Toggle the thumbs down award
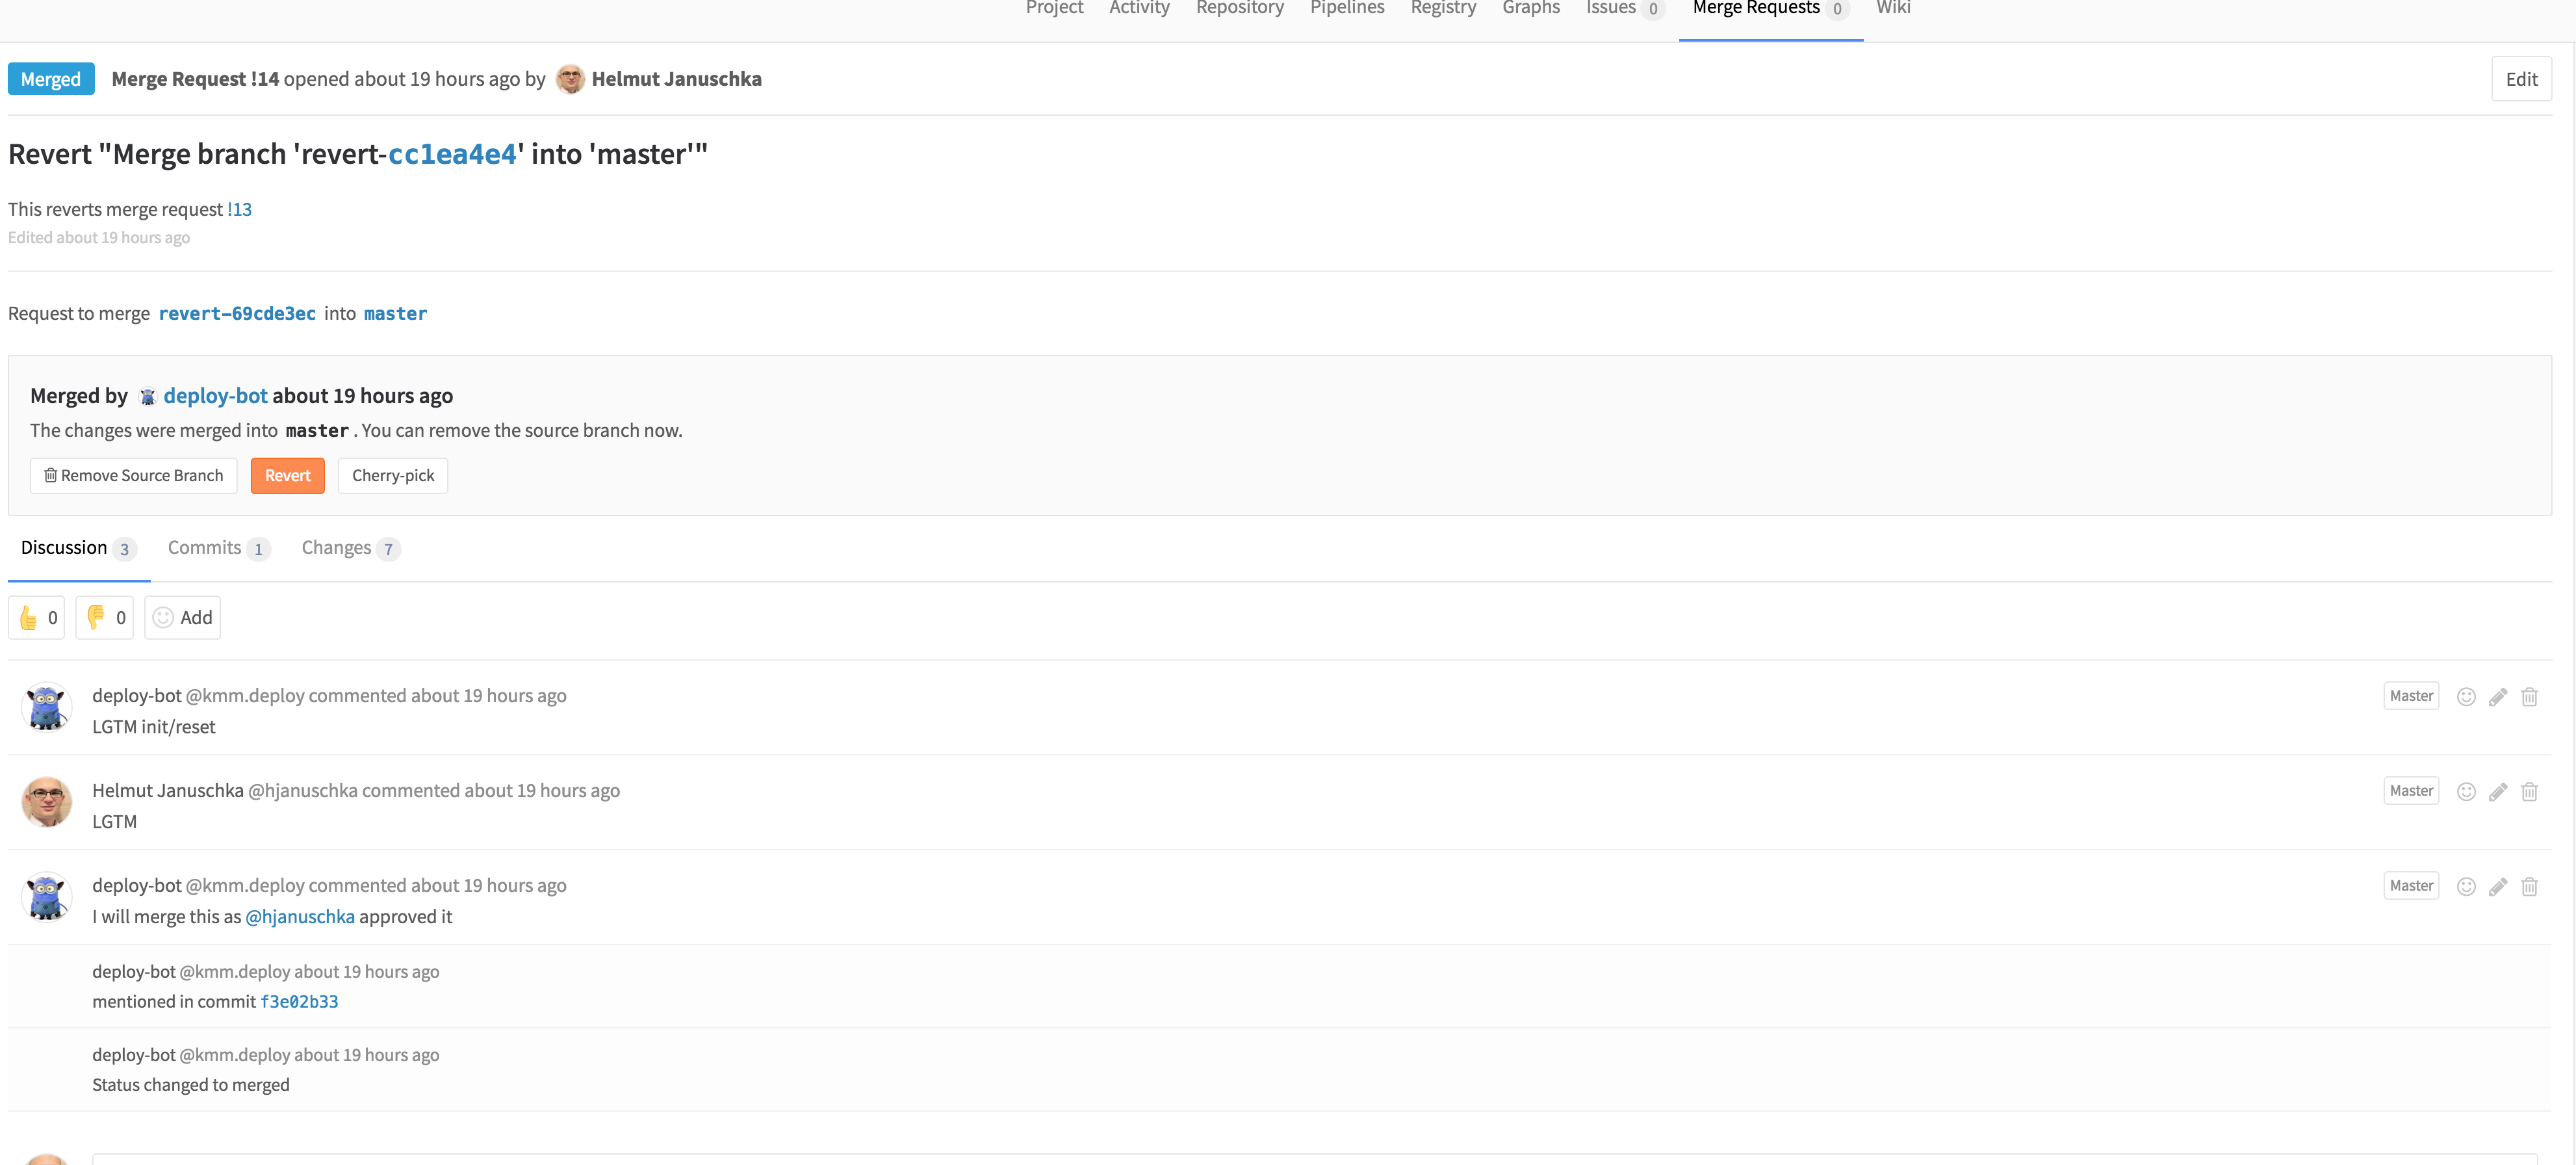 click(x=105, y=618)
